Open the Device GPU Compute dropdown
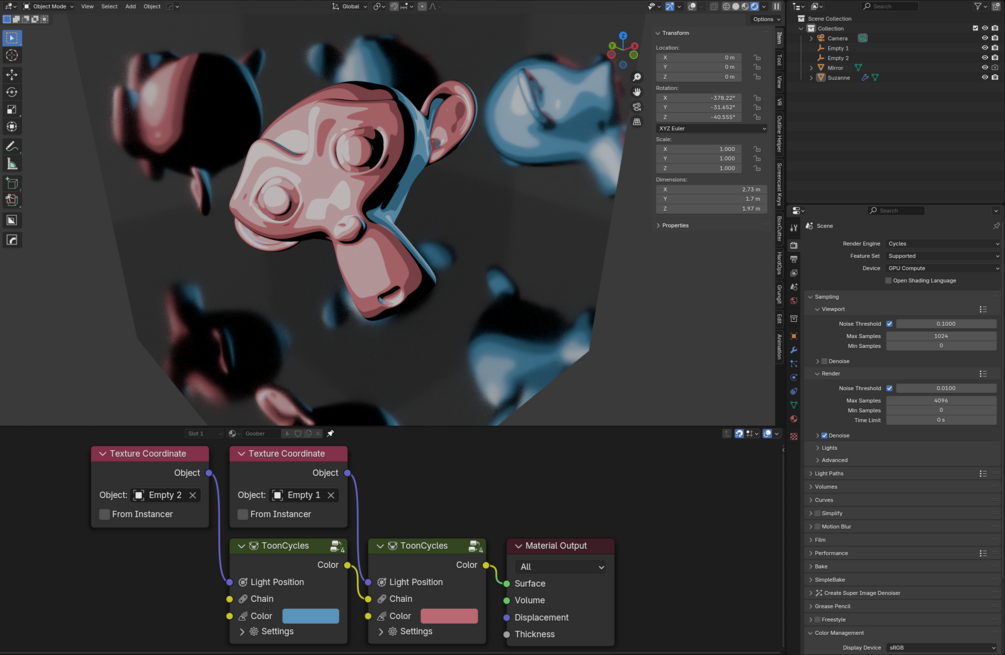 pos(943,269)
